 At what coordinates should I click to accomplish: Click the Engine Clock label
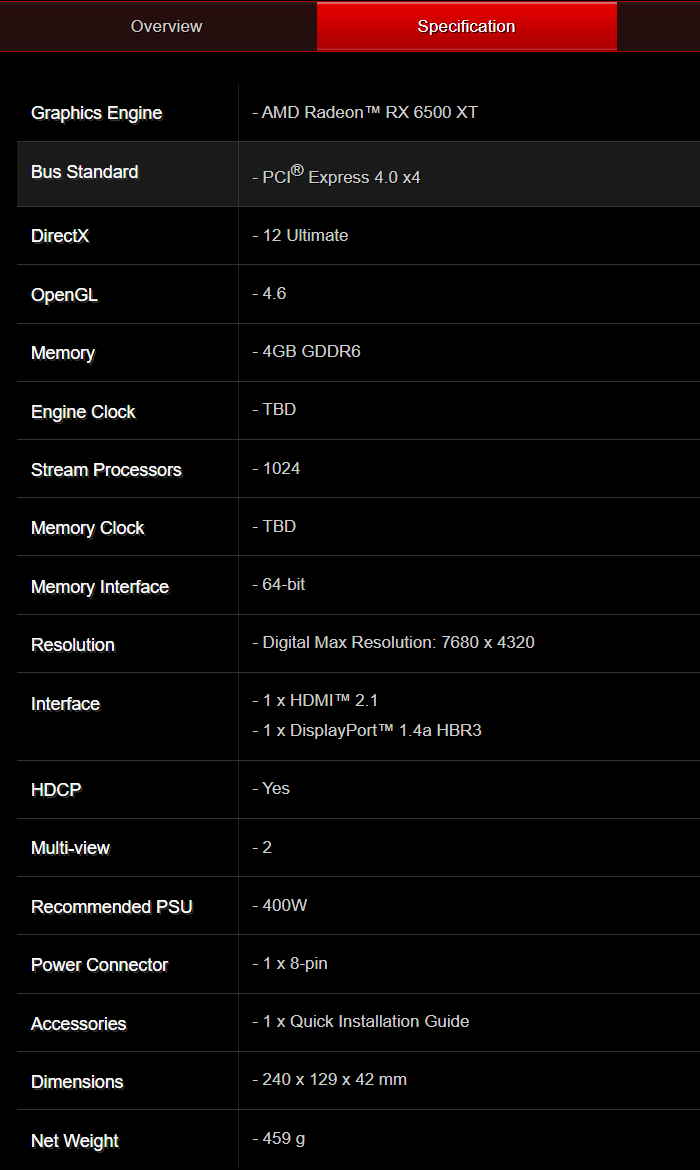point(83,412)
